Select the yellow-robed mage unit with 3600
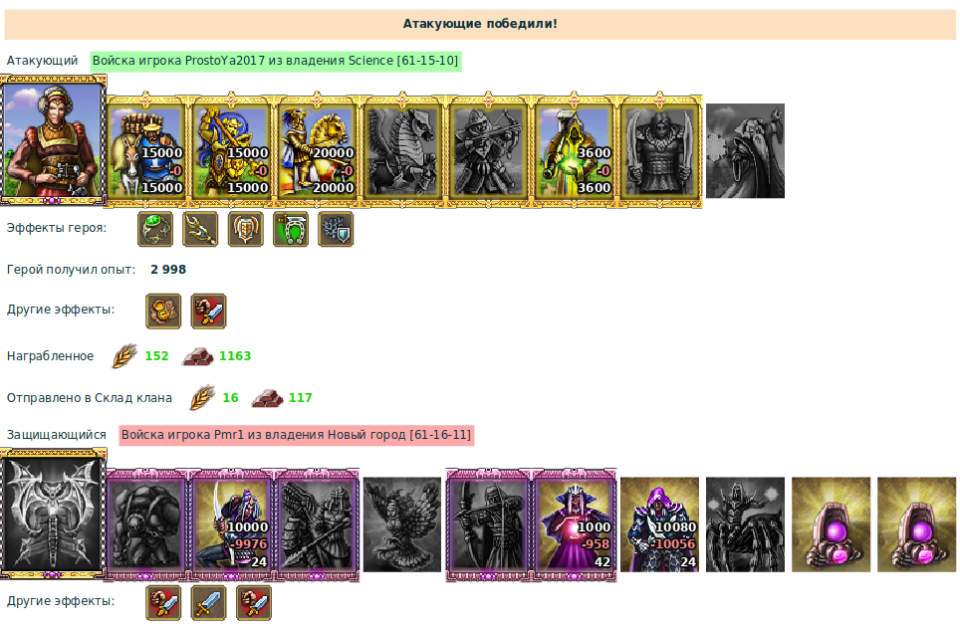This screenshot has height=627, width=960. pyautogui.click(x=574, y=151)
